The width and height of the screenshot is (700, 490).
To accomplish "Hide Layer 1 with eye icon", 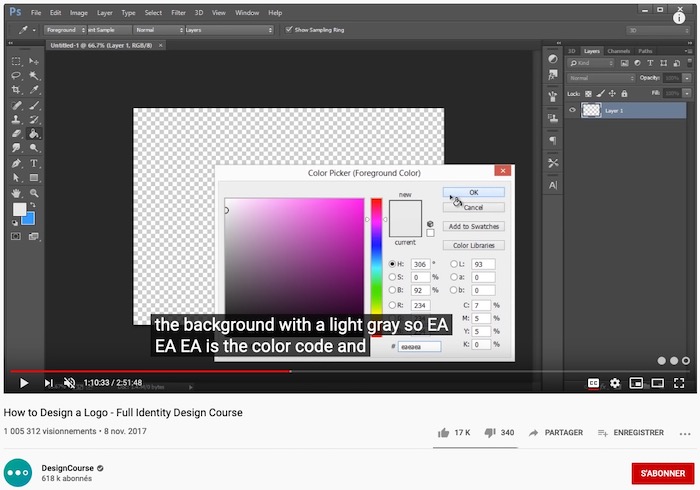I will (x=572, y=110).
